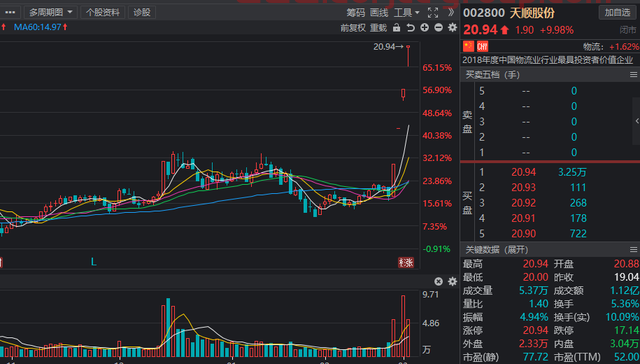Zoom out chart with minus icon
This screenshot has height=364, width=640.
tap(438, 28)
